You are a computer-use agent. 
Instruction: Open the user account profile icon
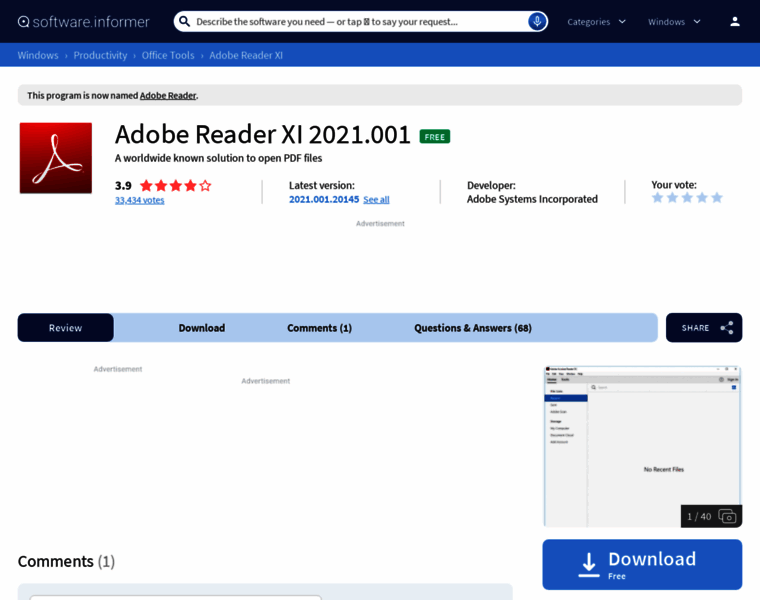[735, 21]
